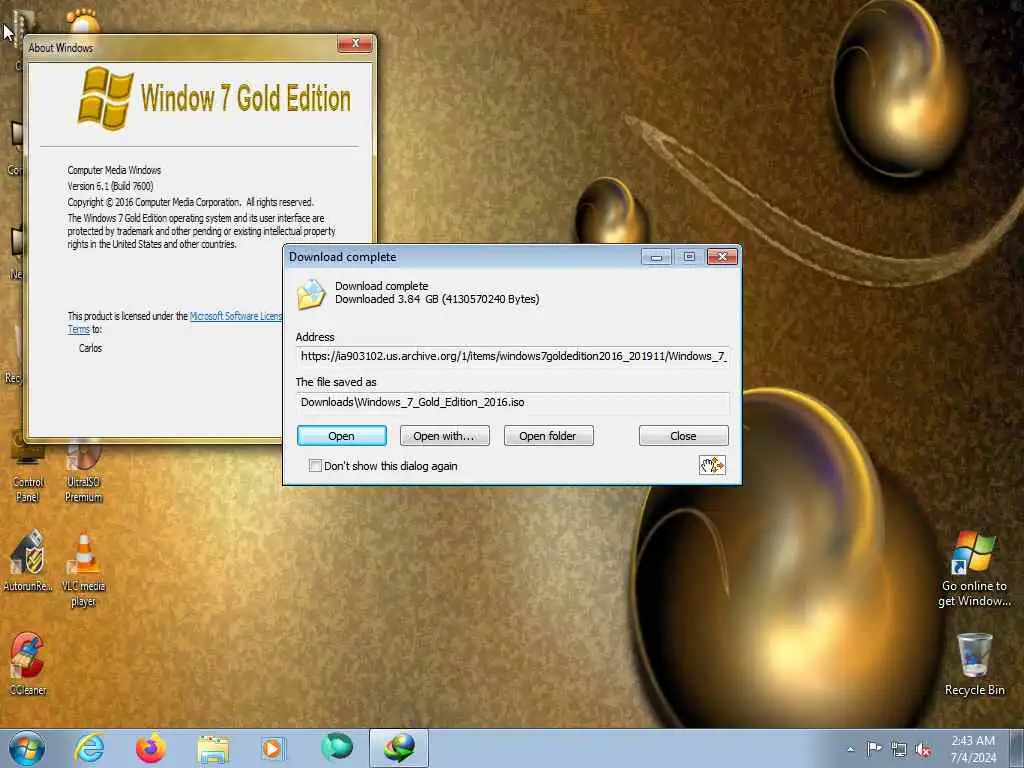
Task: Click Show desktop strip beside the clock
Action: 1016,748
